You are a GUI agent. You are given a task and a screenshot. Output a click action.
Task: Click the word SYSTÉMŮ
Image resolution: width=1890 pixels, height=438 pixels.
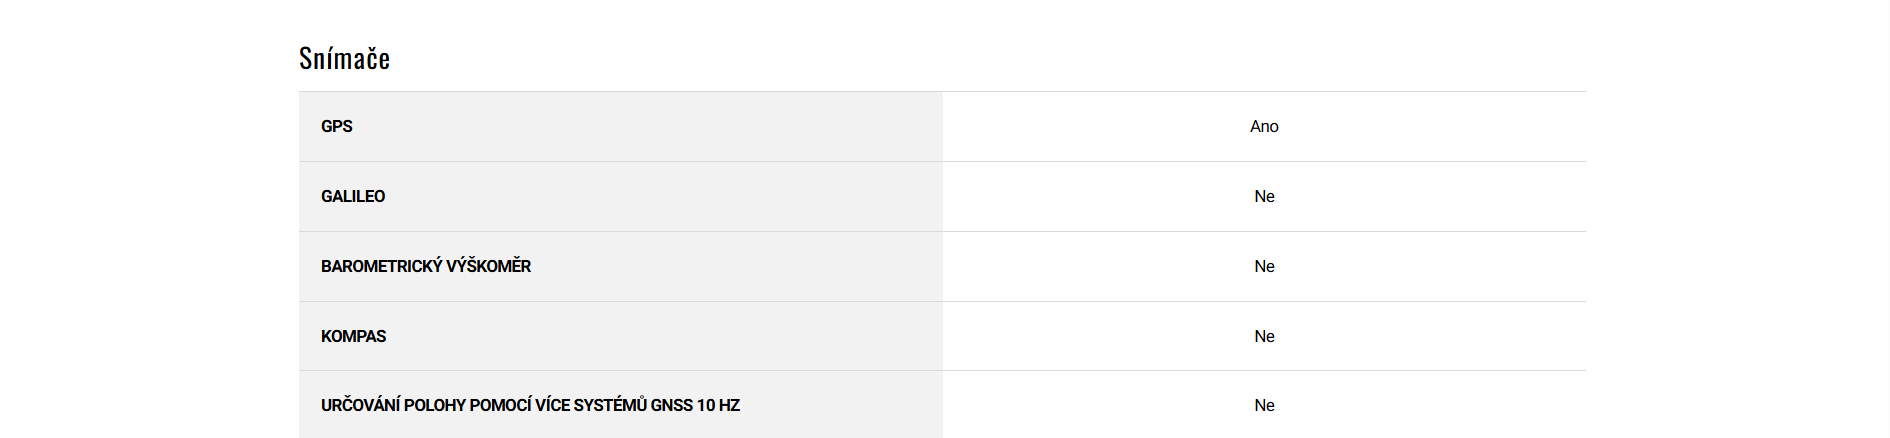(x=610, y=406)
